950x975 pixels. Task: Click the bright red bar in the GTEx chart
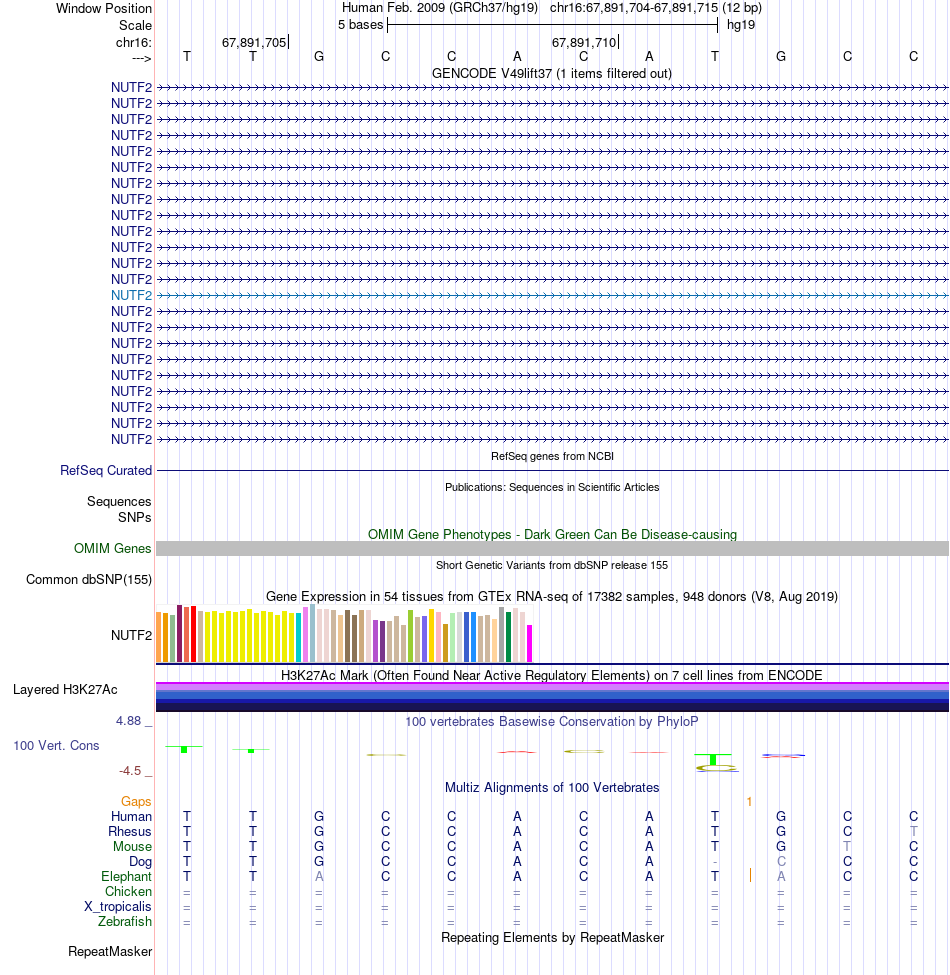click(x=193, y=634)
